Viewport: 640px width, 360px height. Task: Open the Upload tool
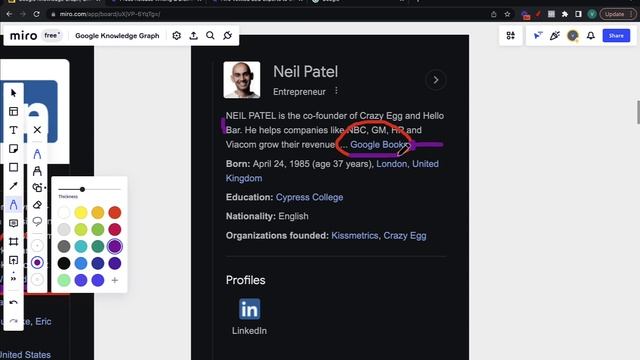click(x=13, y=260)
